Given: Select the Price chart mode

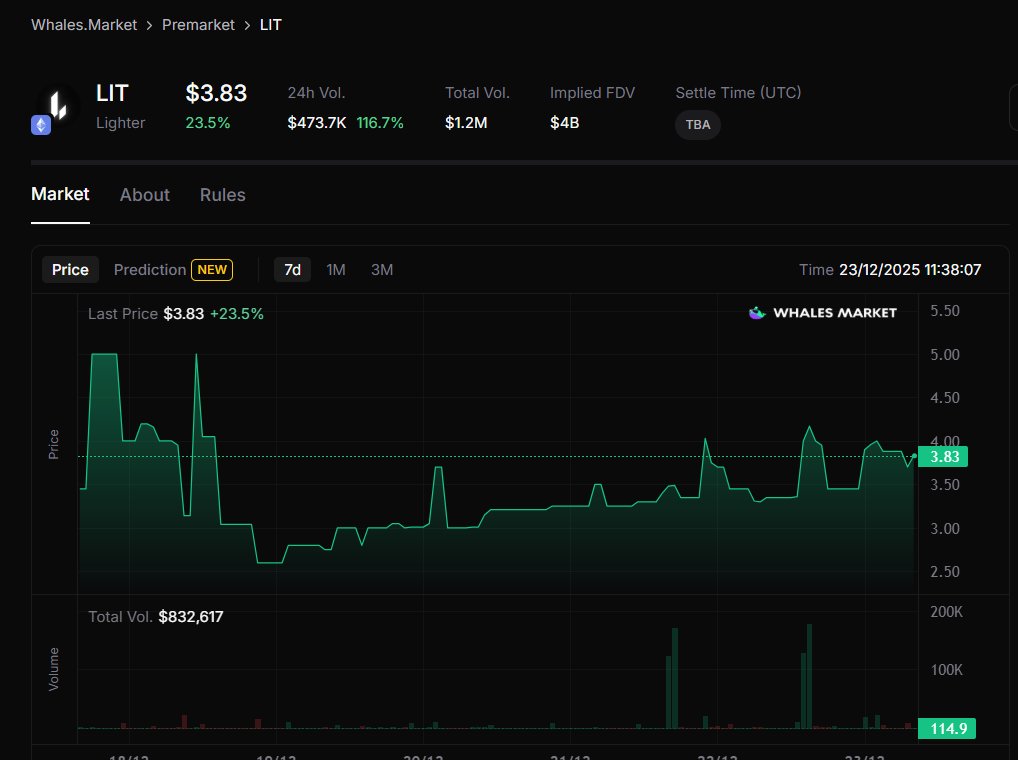Looking at the screenshot, I should coord(70,269).
